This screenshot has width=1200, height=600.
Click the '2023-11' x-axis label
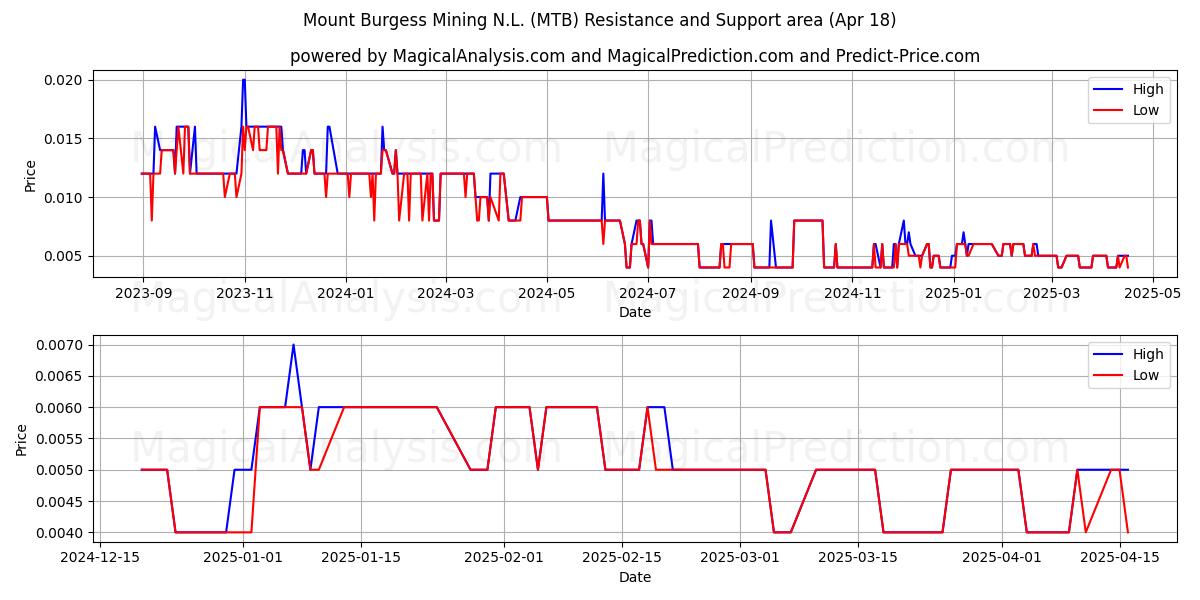pos(245,294)
